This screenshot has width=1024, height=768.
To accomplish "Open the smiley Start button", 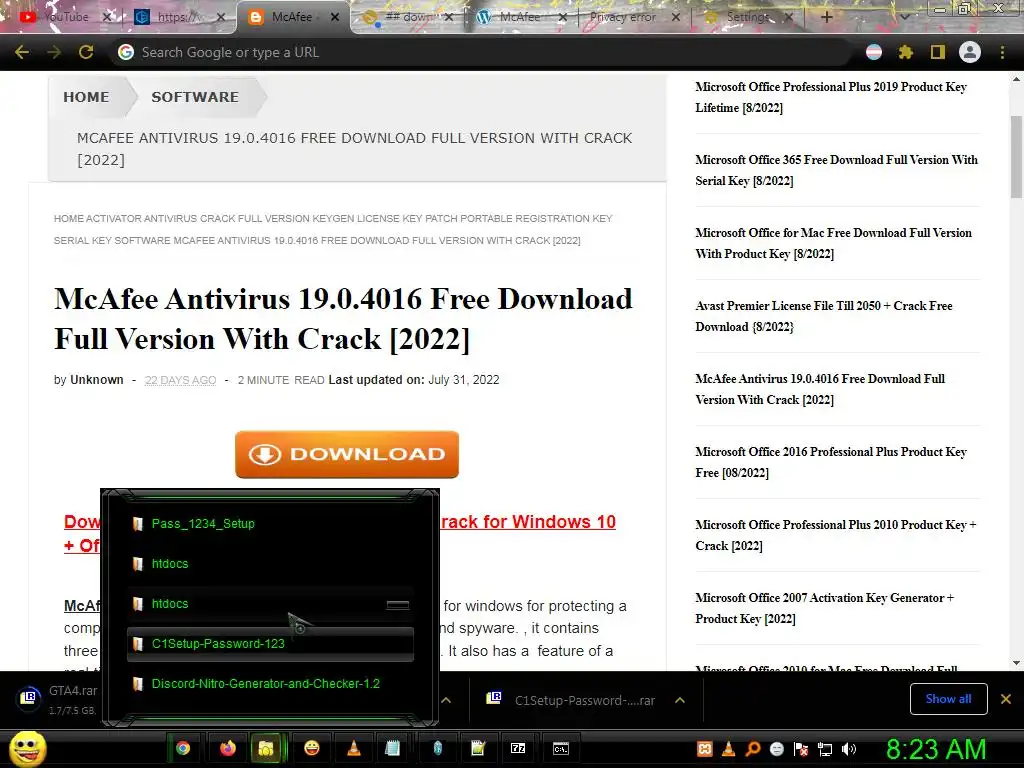I will (27, 748).
